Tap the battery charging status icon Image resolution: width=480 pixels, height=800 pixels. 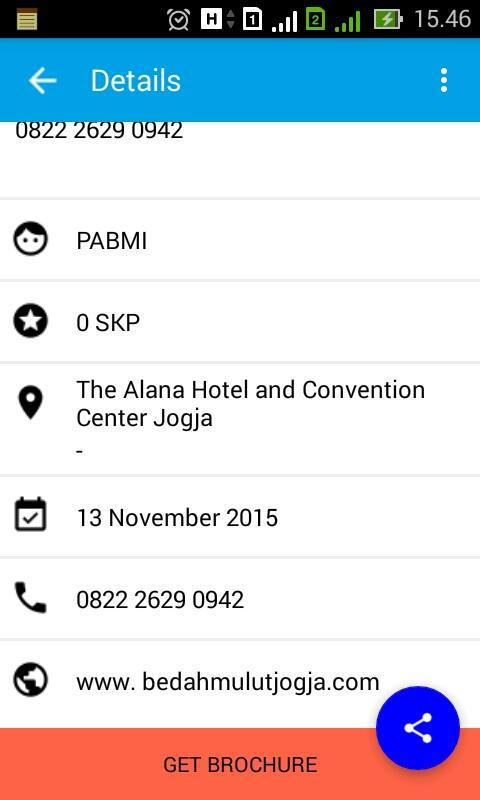point(388,19)
